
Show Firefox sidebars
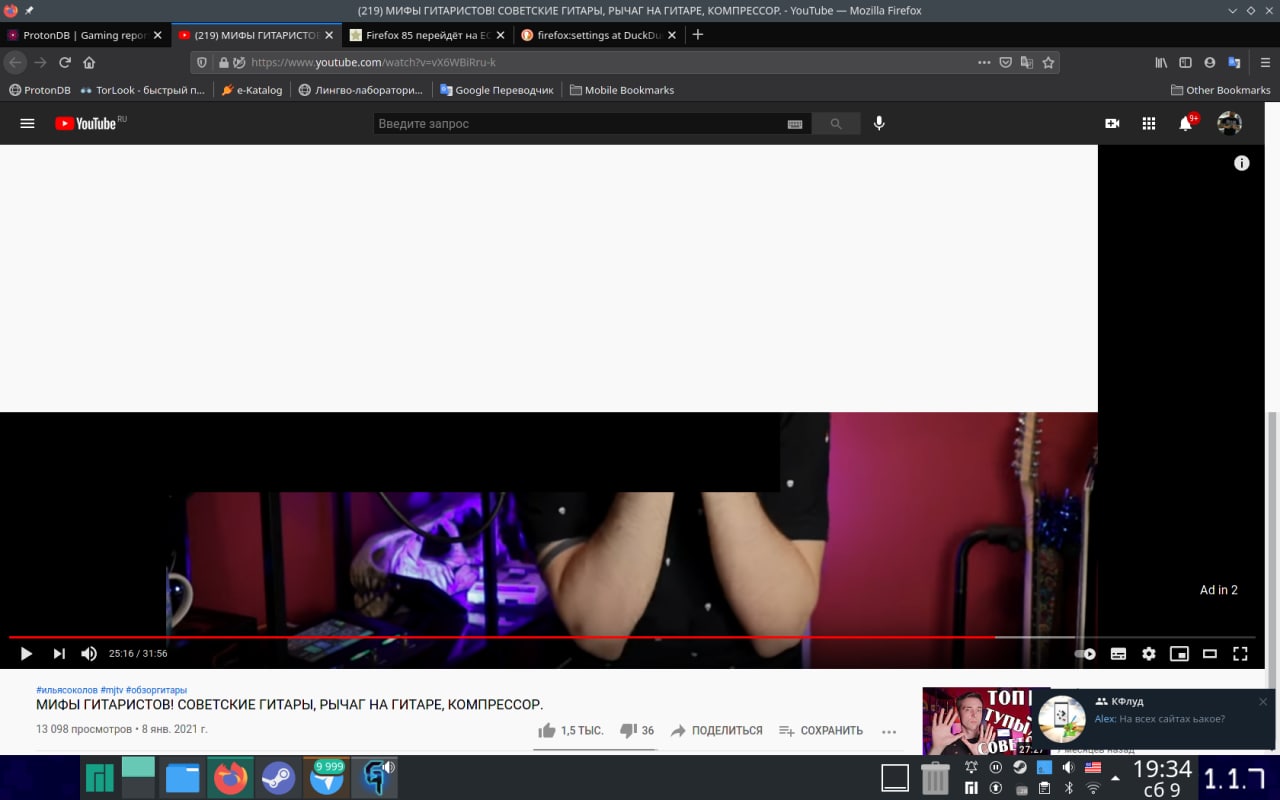(x=1186, y=62)
